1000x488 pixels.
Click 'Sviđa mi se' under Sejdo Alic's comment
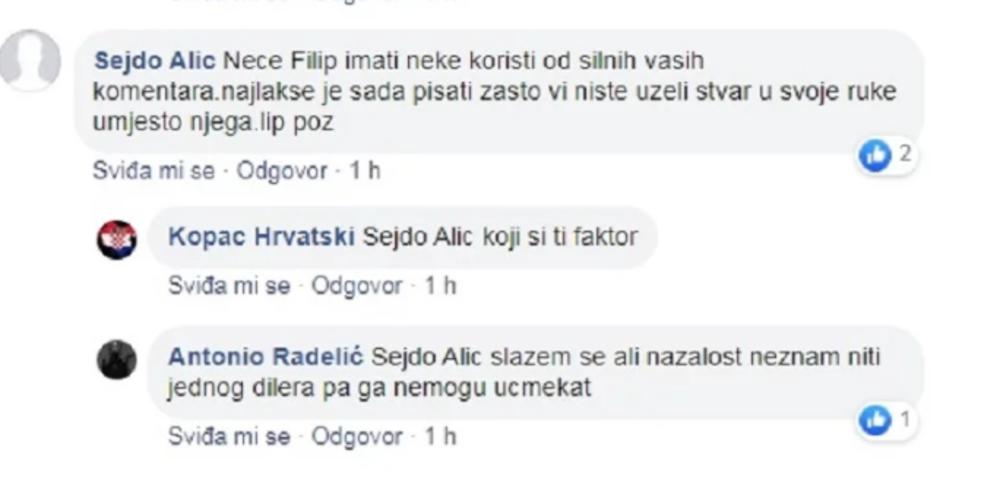[x=153, y=171]
